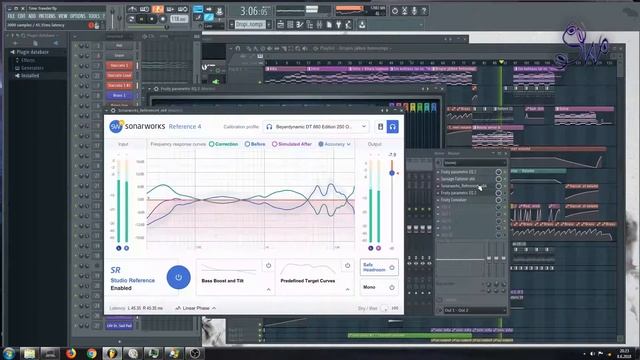Toggle first Fruity parametric EQ 2 slot enable knob

498,172
